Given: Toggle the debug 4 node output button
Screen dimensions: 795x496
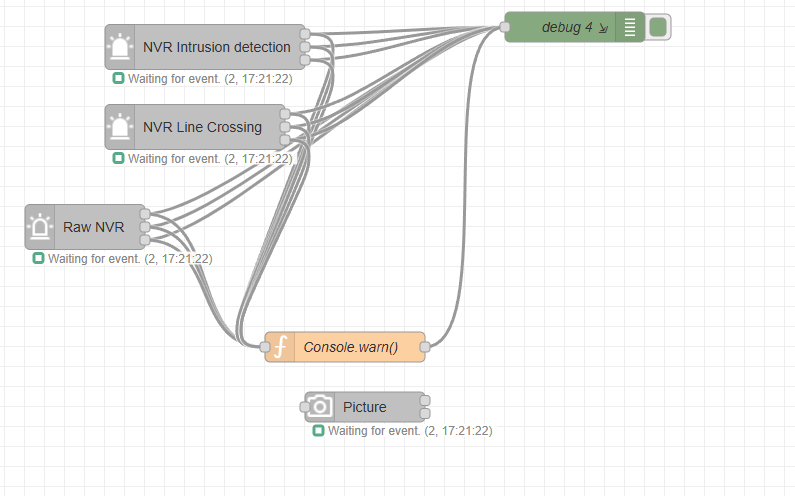Looking at the screenshot, I should pyautogui.click(x=657, y=27).
